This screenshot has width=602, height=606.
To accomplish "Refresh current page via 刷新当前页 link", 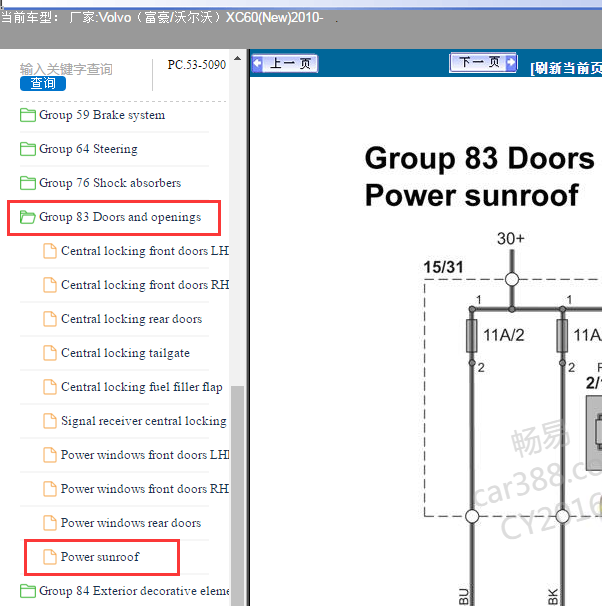I will click(566, 68).
